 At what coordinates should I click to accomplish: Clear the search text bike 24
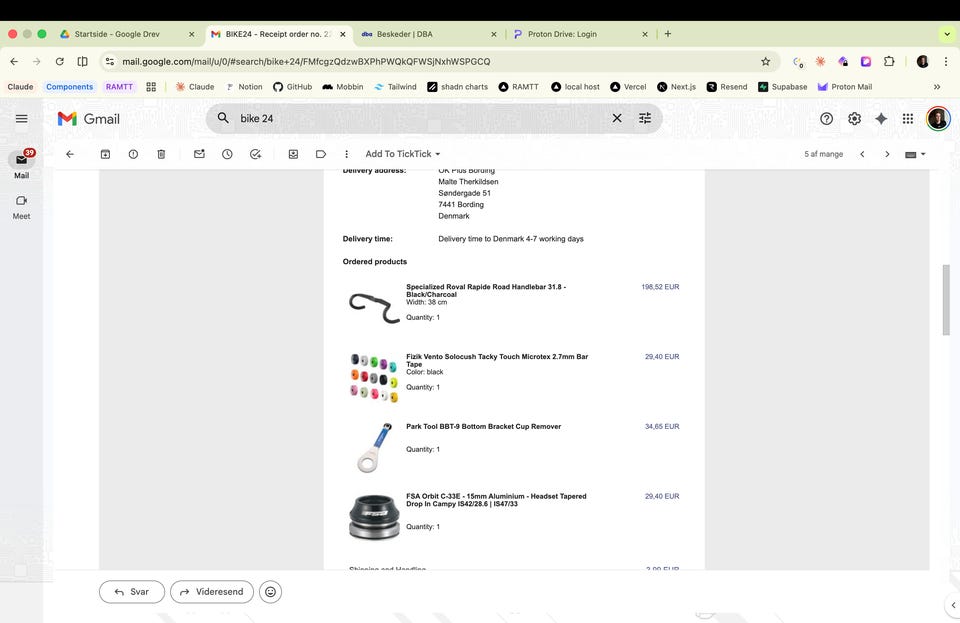617,118
